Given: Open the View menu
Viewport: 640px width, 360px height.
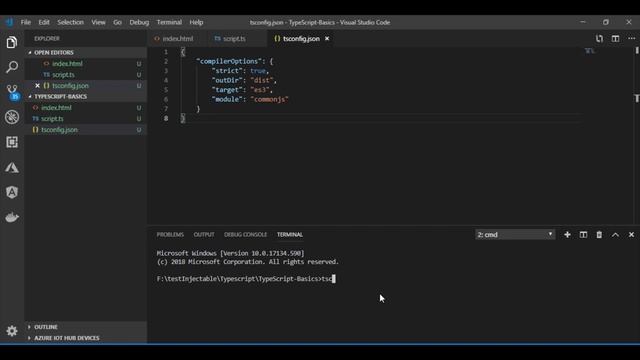Looking at the screenshot, I should [98, 22].
